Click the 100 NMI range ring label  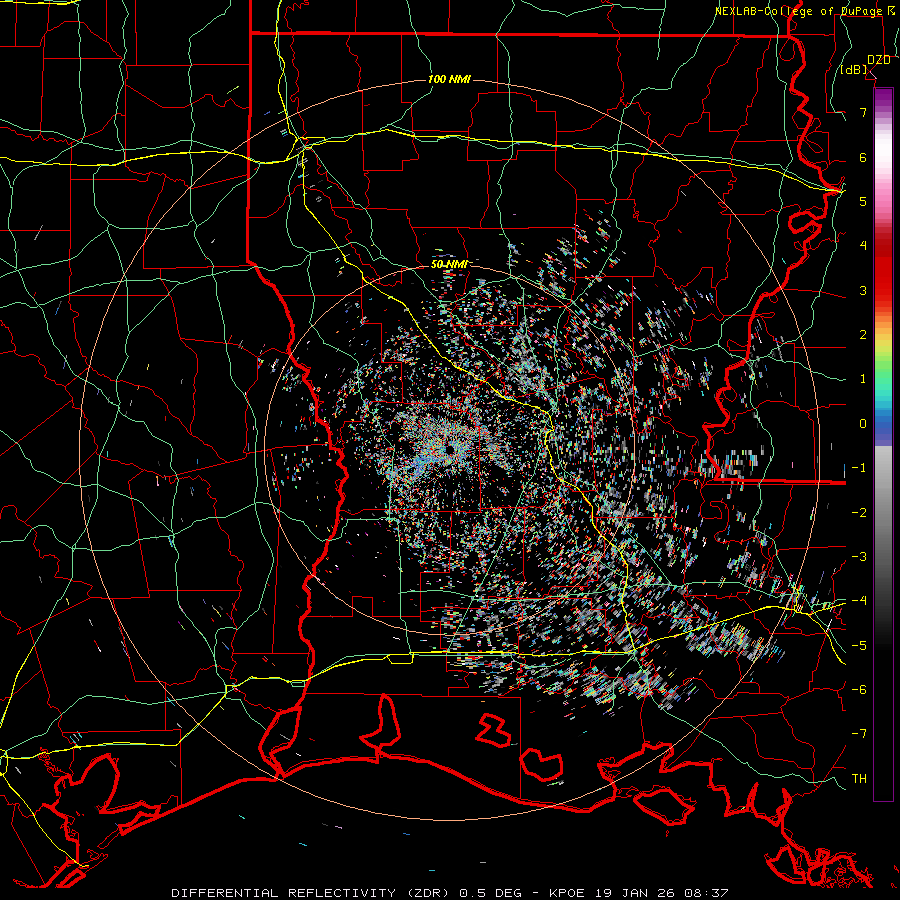(x=449, y=79)
